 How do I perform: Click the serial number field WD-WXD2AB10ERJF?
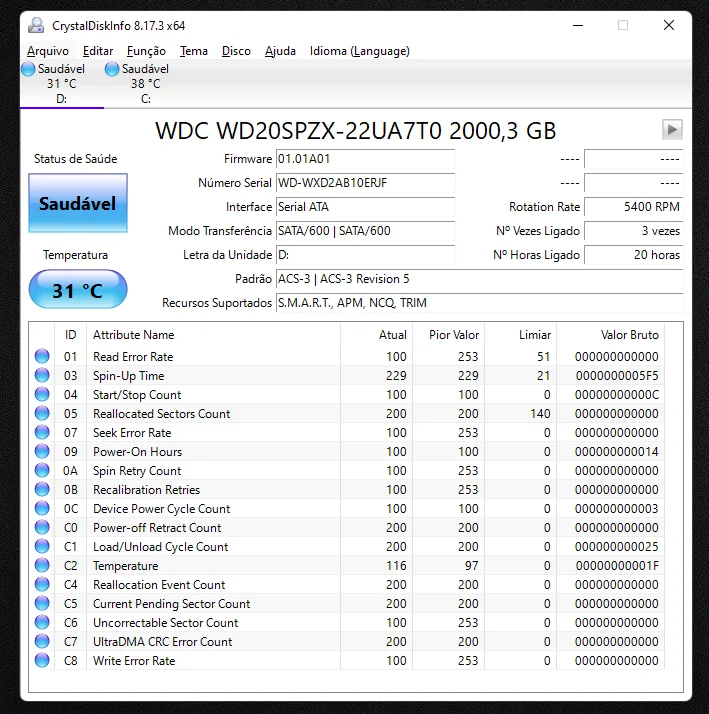coord(366,183)
